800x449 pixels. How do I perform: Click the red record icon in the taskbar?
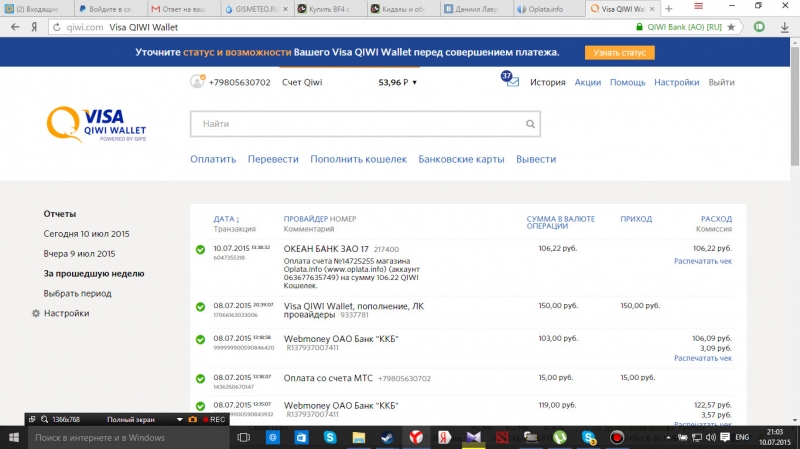[x=617, y=438]
